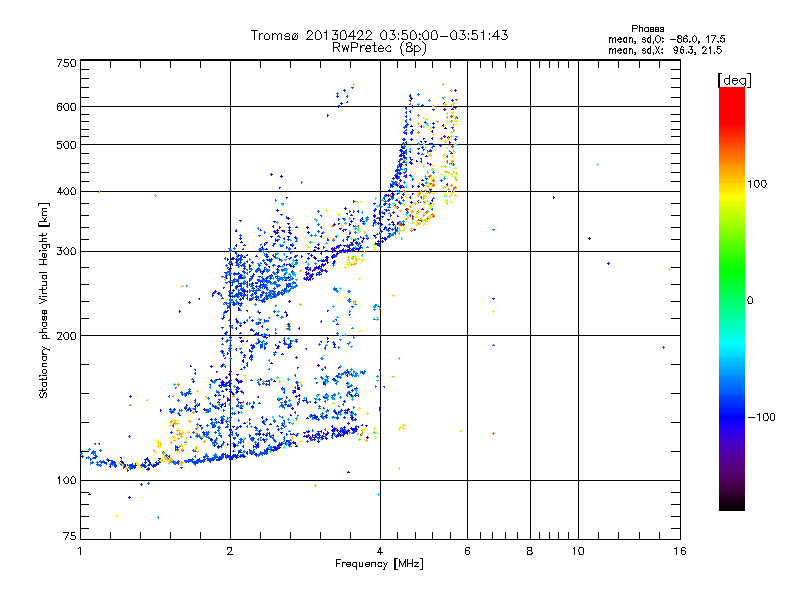Screen dimensions: 800x600
Task: Click the x-axis tick label '1'
Action: [80, 551]
